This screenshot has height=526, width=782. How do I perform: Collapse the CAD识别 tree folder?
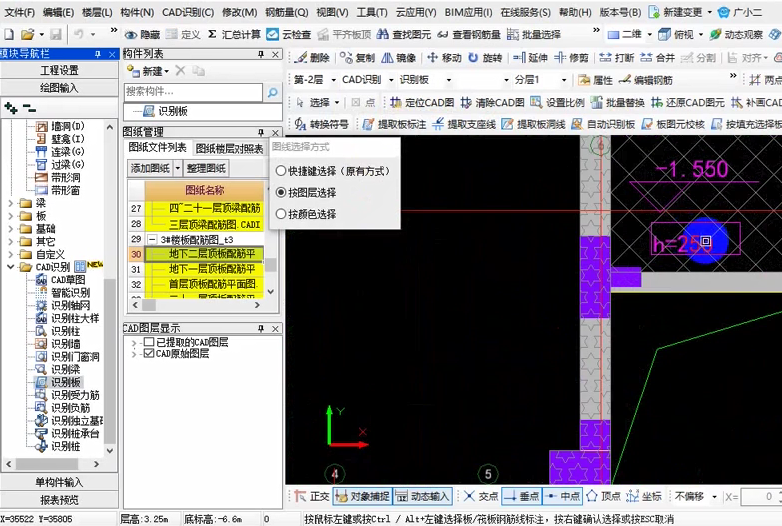(x=11, y=267)
